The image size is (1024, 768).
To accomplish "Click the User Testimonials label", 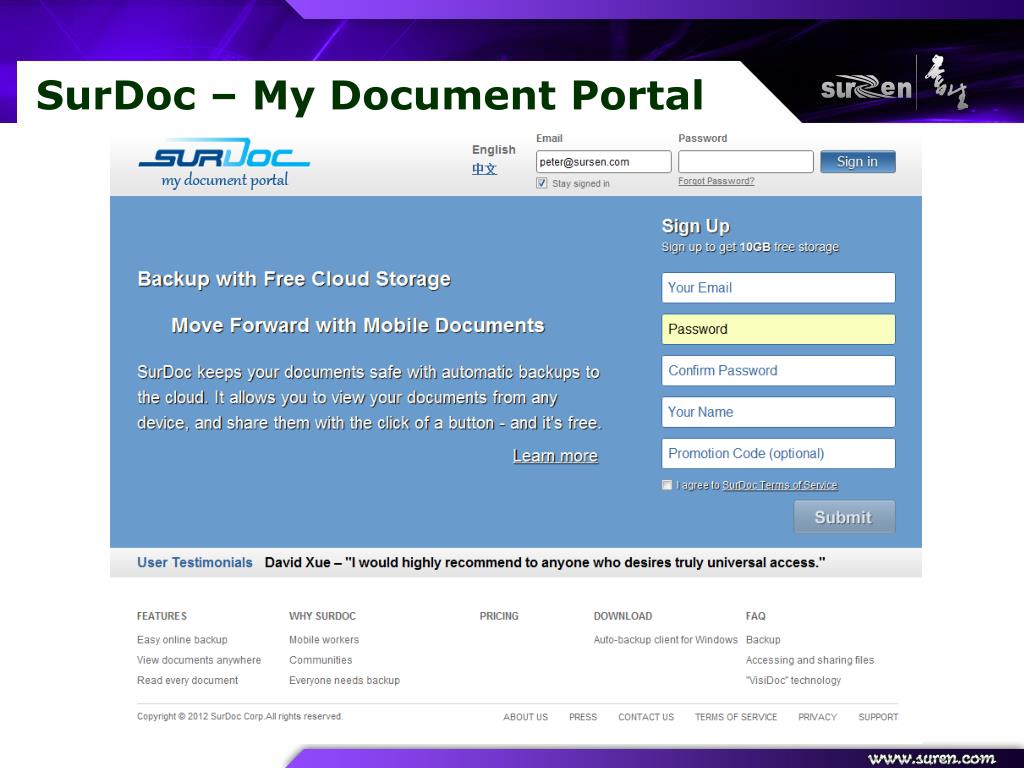I will tap(195, 562).
